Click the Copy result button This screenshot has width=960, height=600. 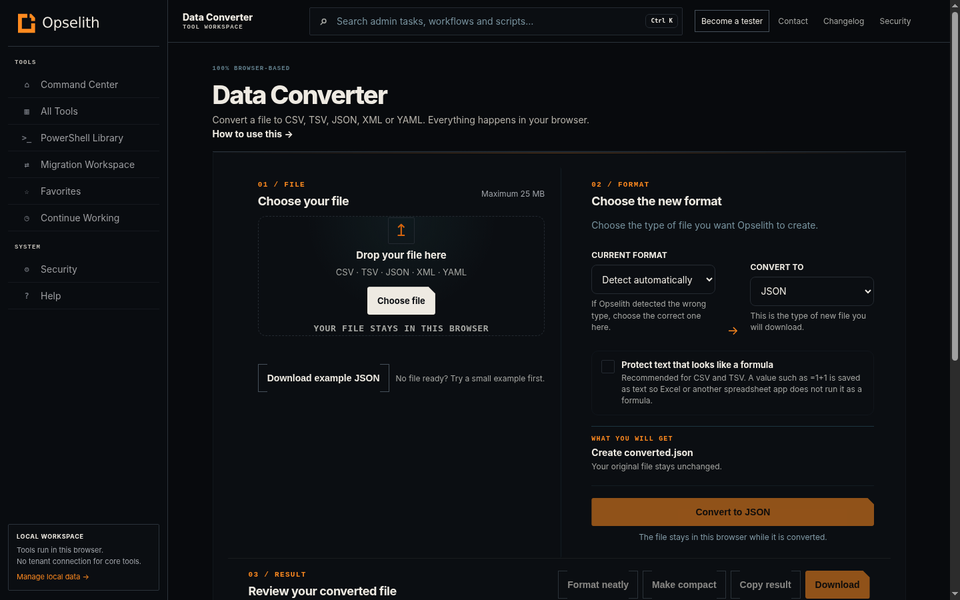click(x=765, y=585)
